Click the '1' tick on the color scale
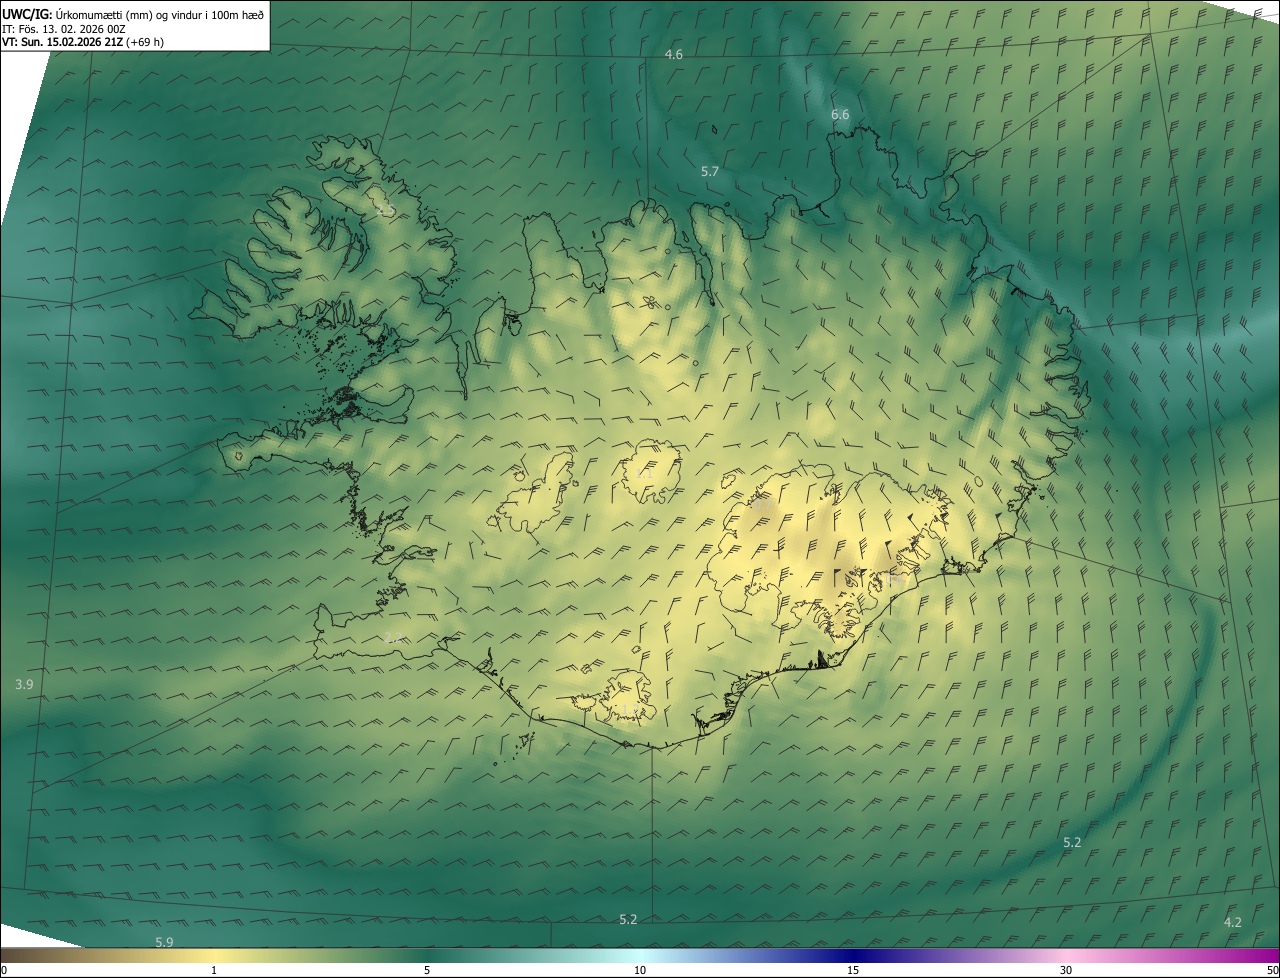 214,970
